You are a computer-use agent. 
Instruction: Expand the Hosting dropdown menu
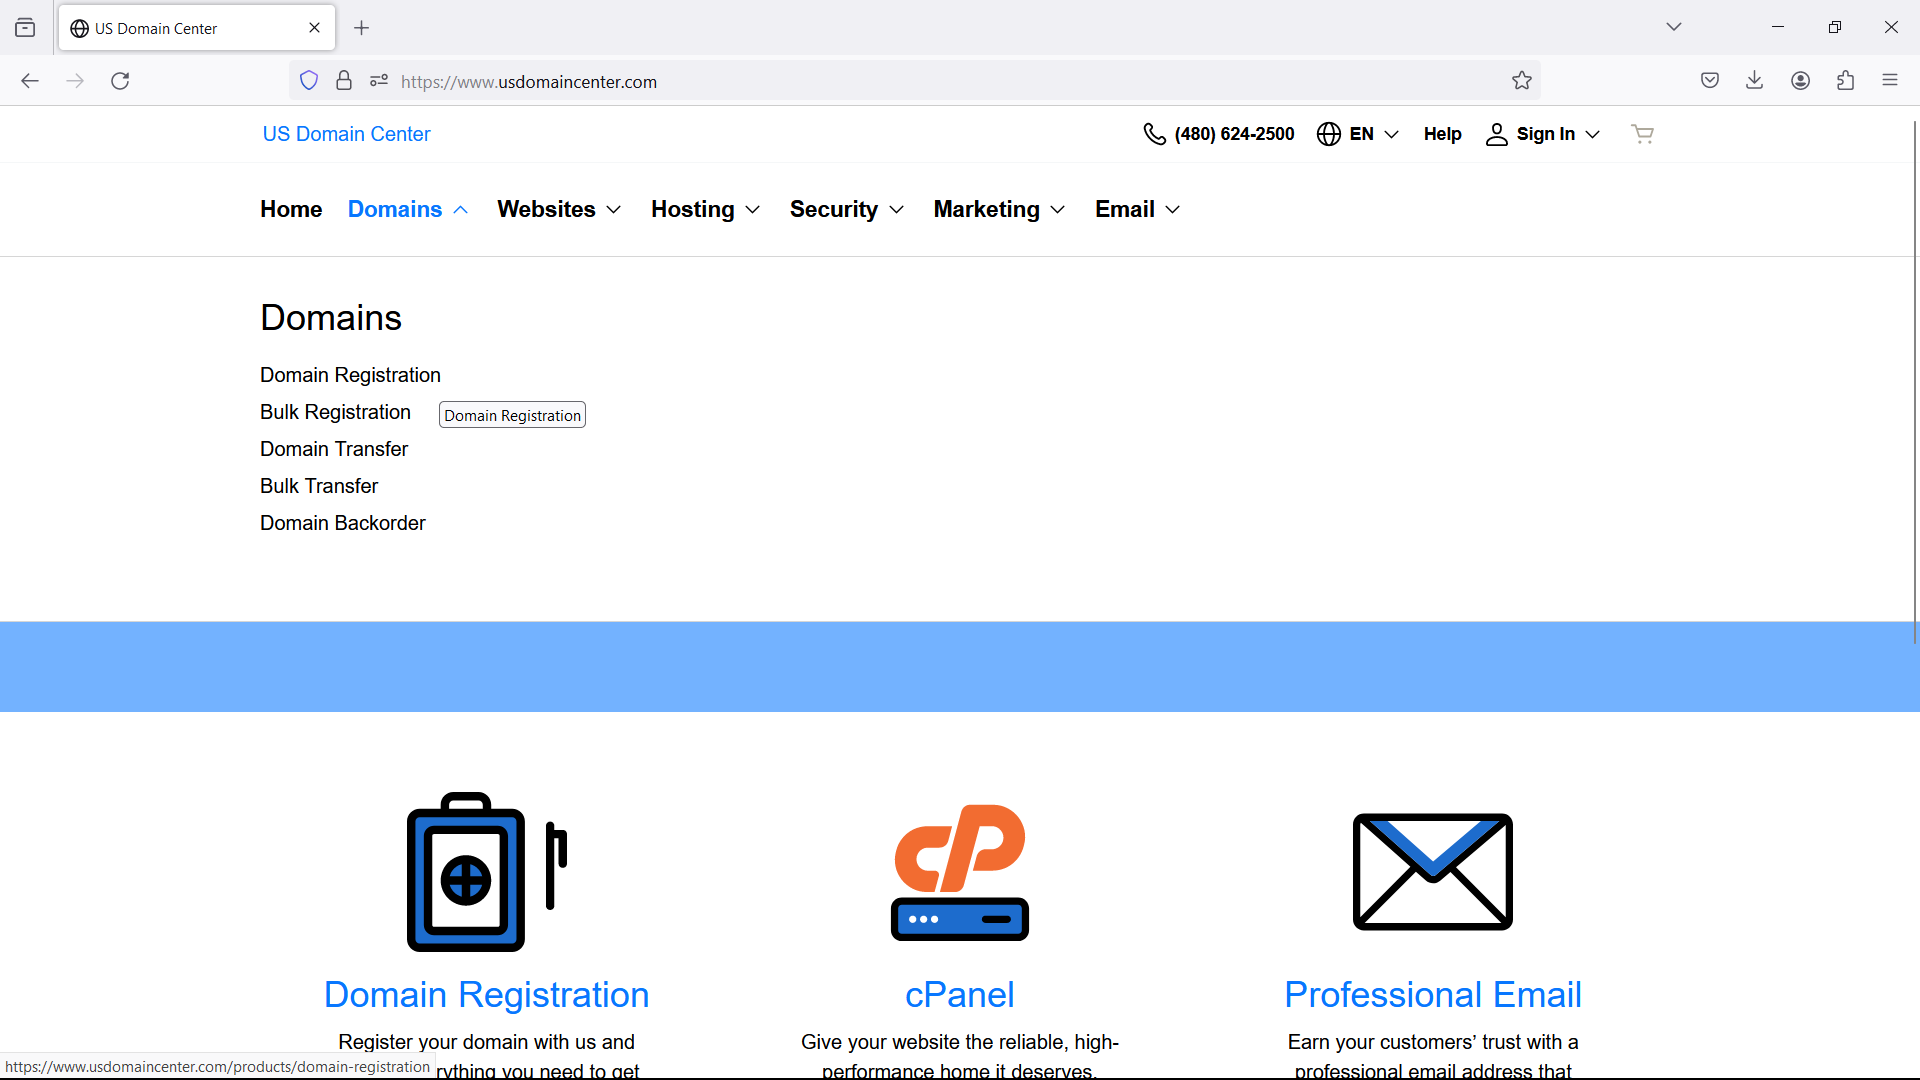point(705,209)
